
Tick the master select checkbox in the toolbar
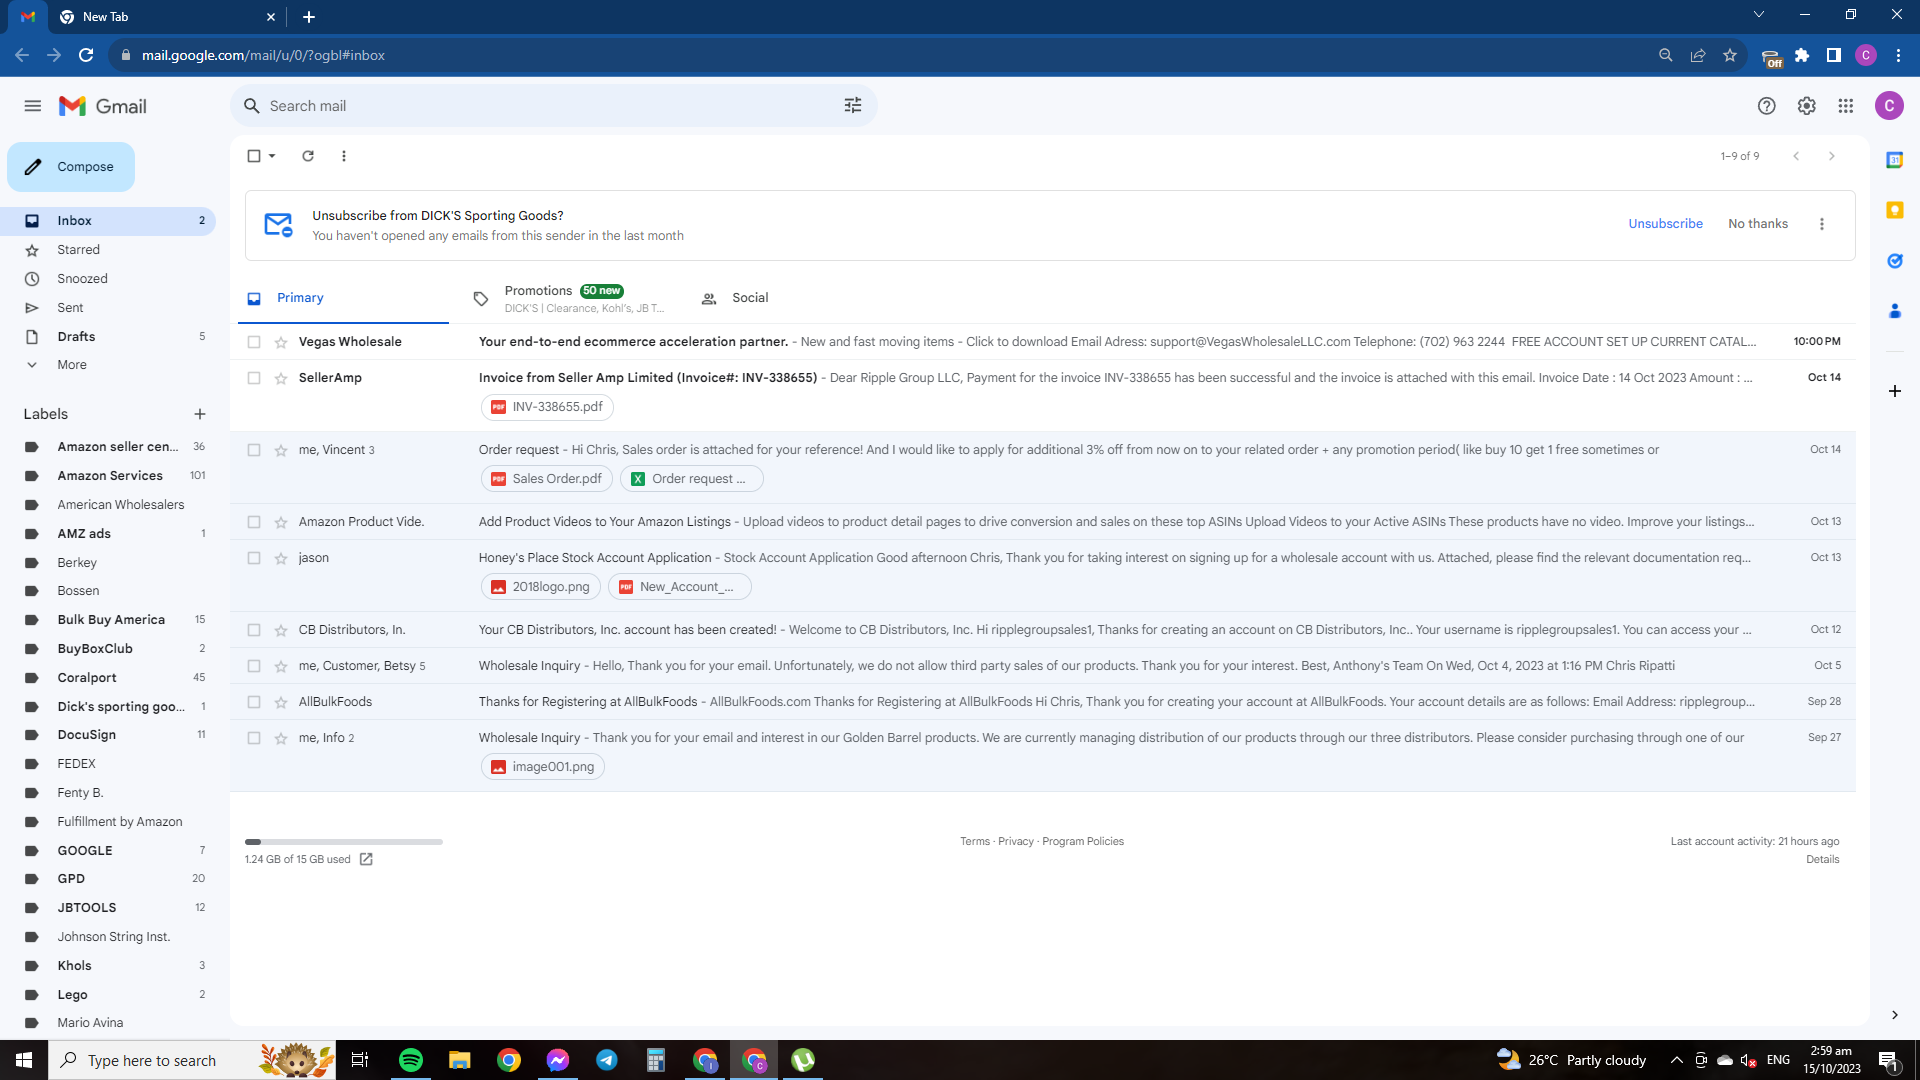point(254,156)
